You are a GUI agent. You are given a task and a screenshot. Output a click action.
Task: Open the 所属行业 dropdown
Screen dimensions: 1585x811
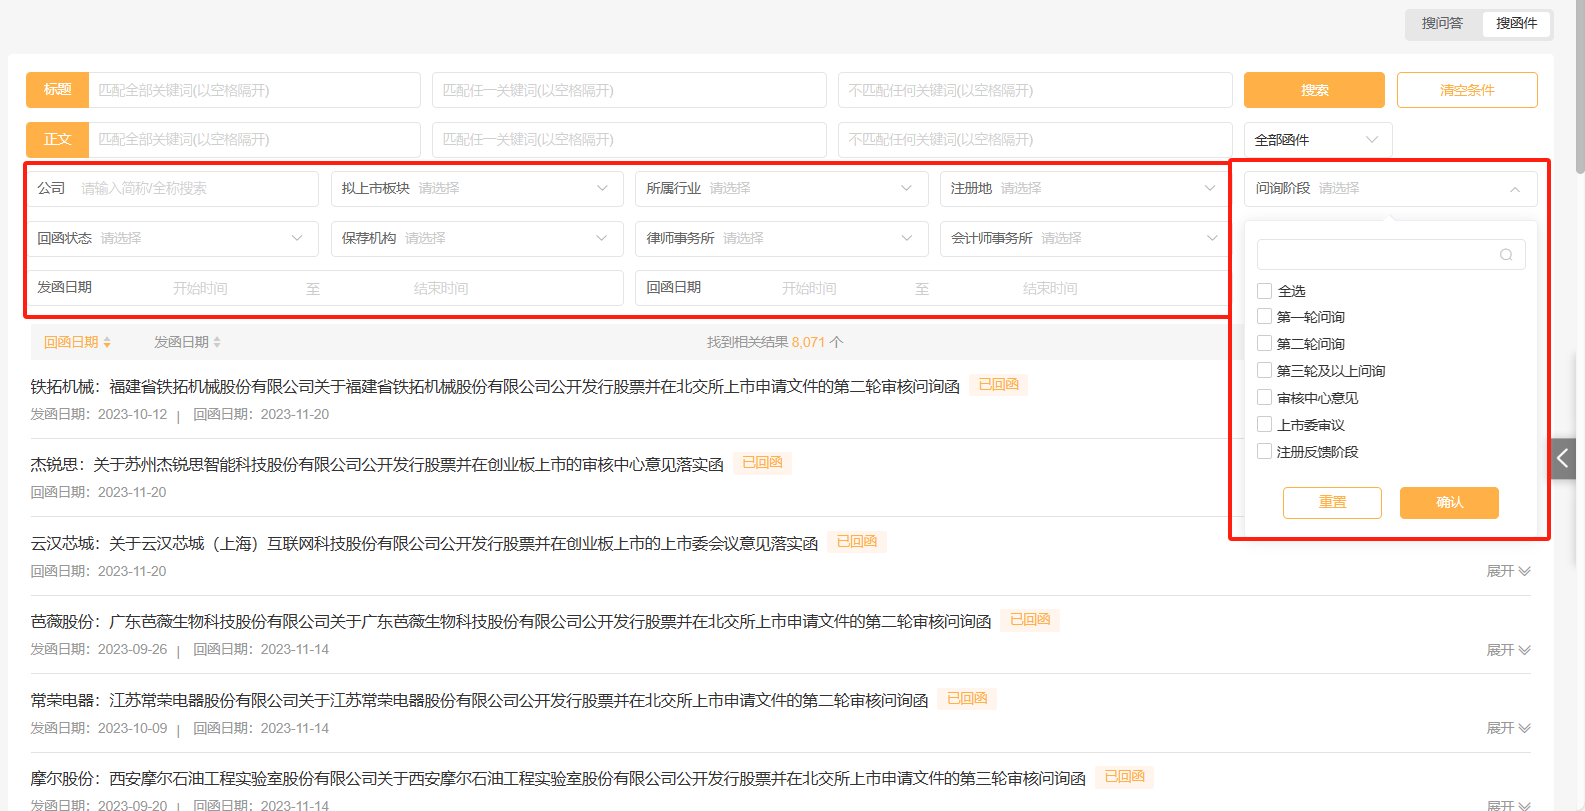point(780,188)
